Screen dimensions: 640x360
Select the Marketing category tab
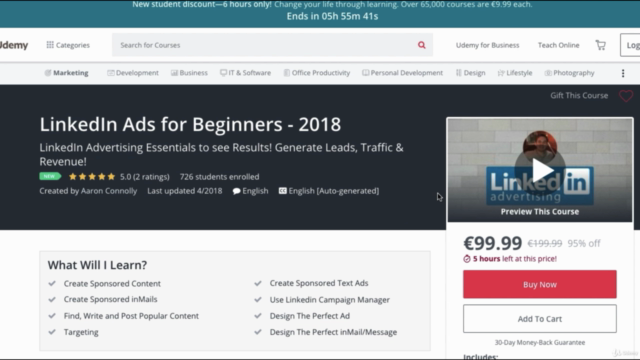tap(67, 73)
